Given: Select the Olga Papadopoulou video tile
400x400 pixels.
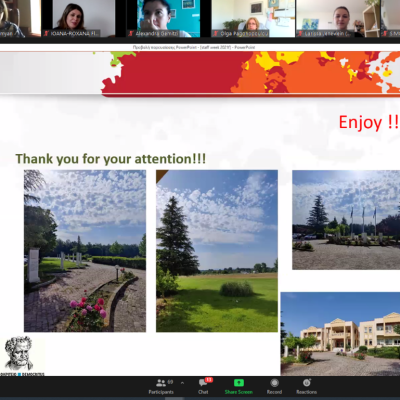Looking at the screenshot, I should [x=253, y=18].
